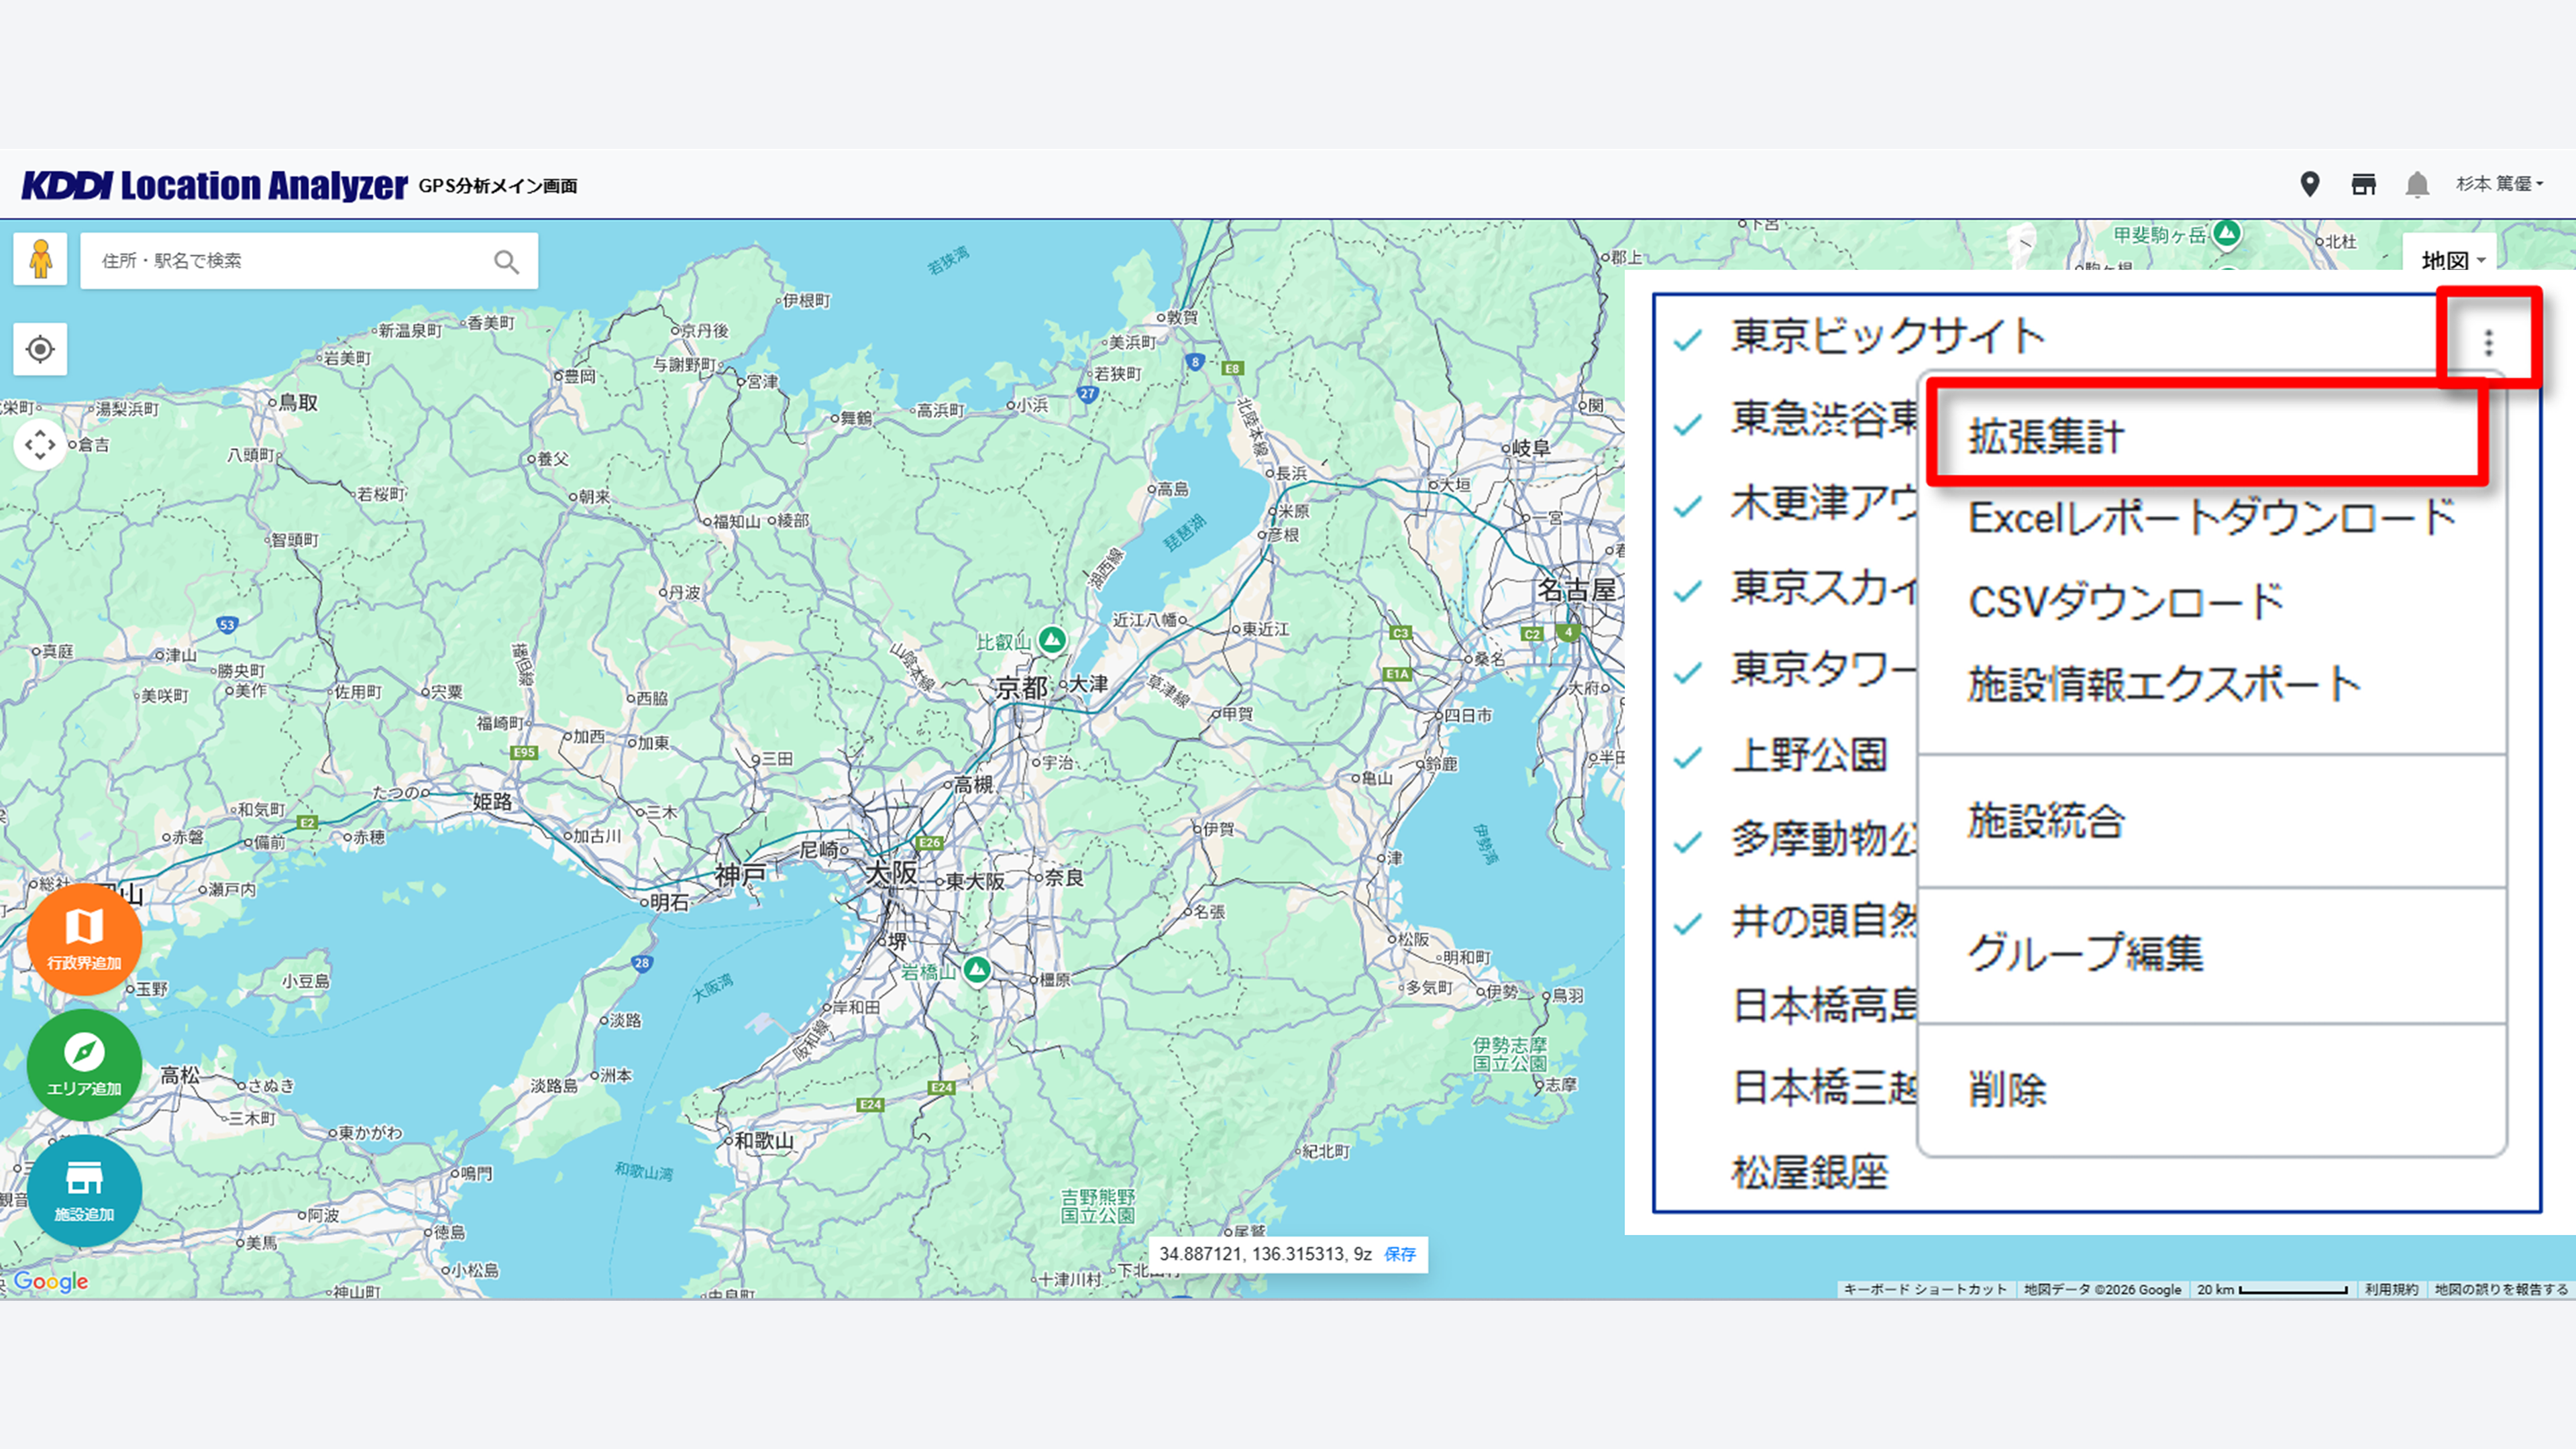Click the three-dot options menu button
This screenshot has width=2576, height=1449.
[x=2488, y=343]
